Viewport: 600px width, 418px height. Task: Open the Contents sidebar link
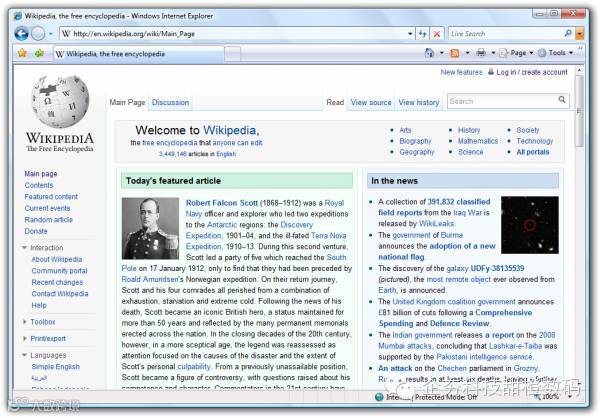(x=39, y=185)
